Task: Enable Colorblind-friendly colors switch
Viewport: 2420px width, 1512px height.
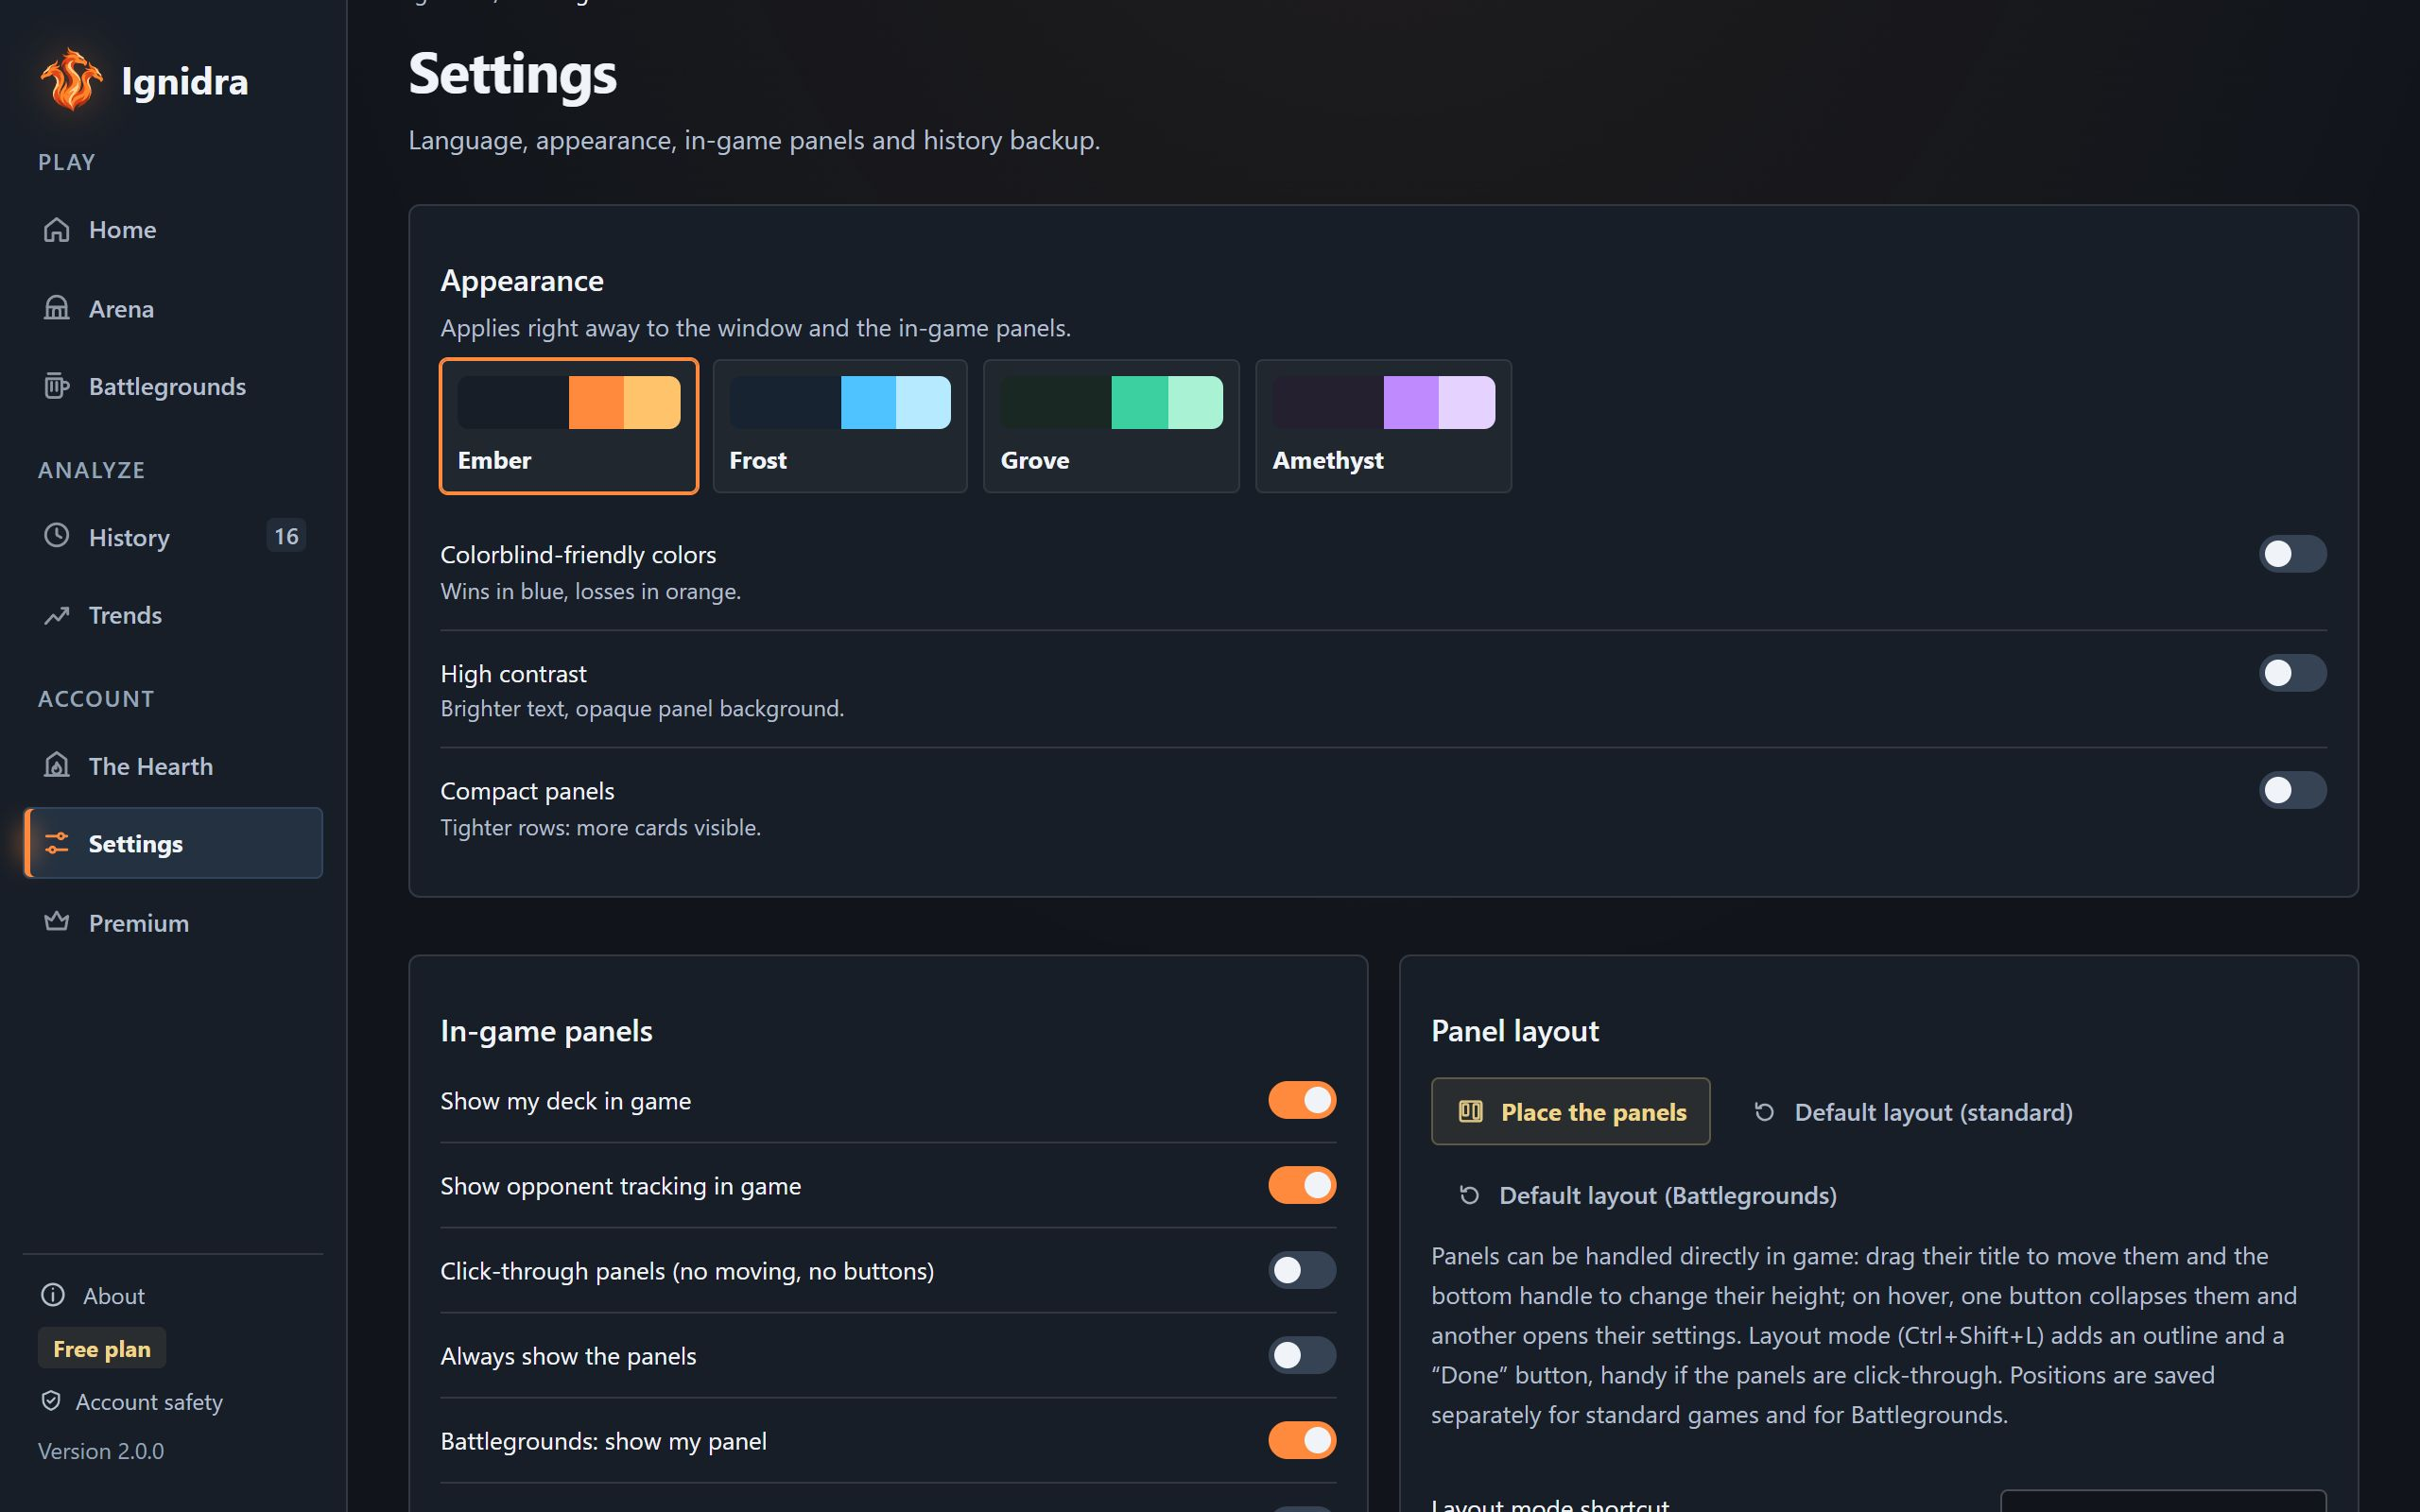Action: click(2292, 554)
